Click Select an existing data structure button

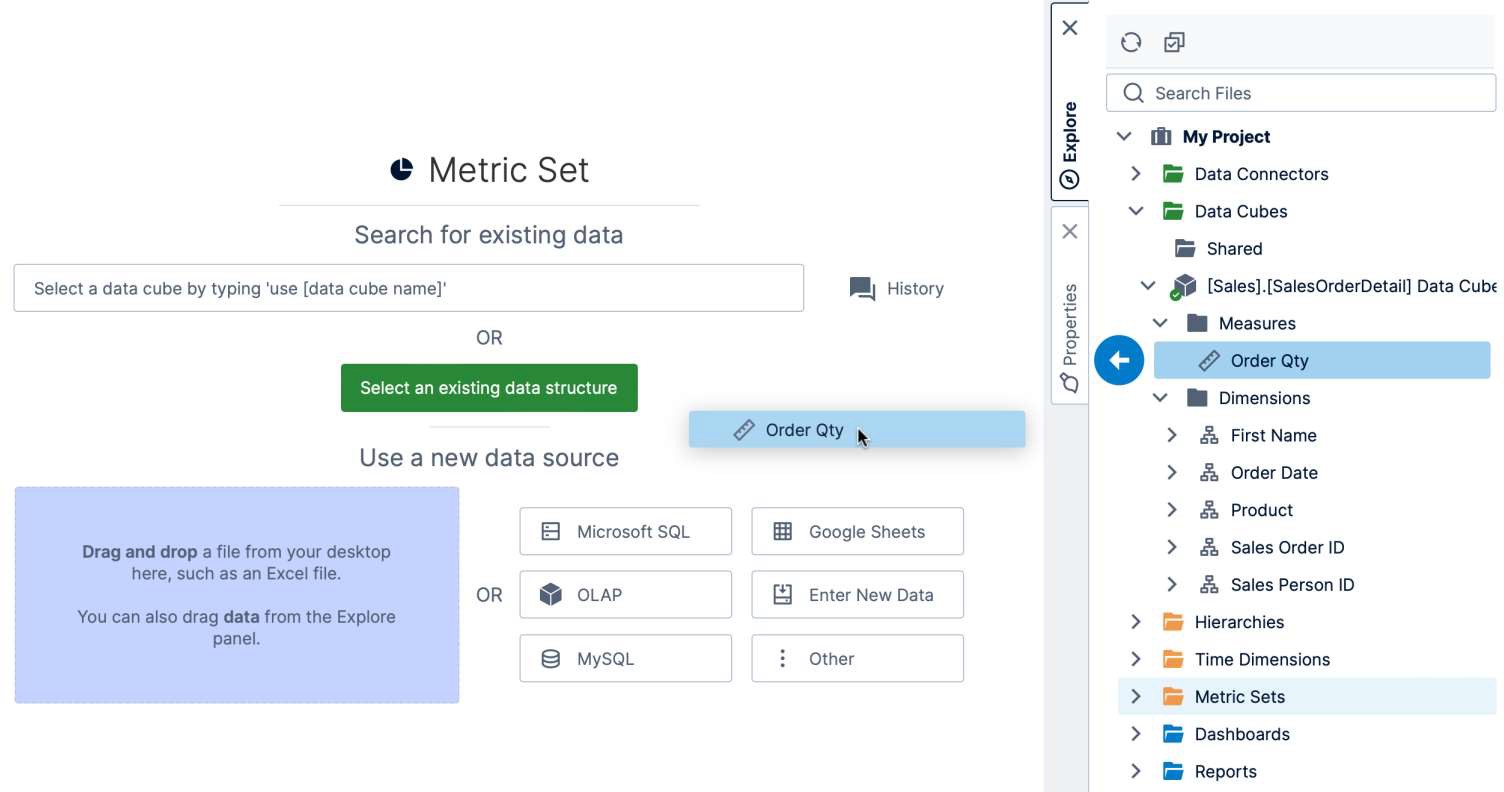tap(489, 388)
